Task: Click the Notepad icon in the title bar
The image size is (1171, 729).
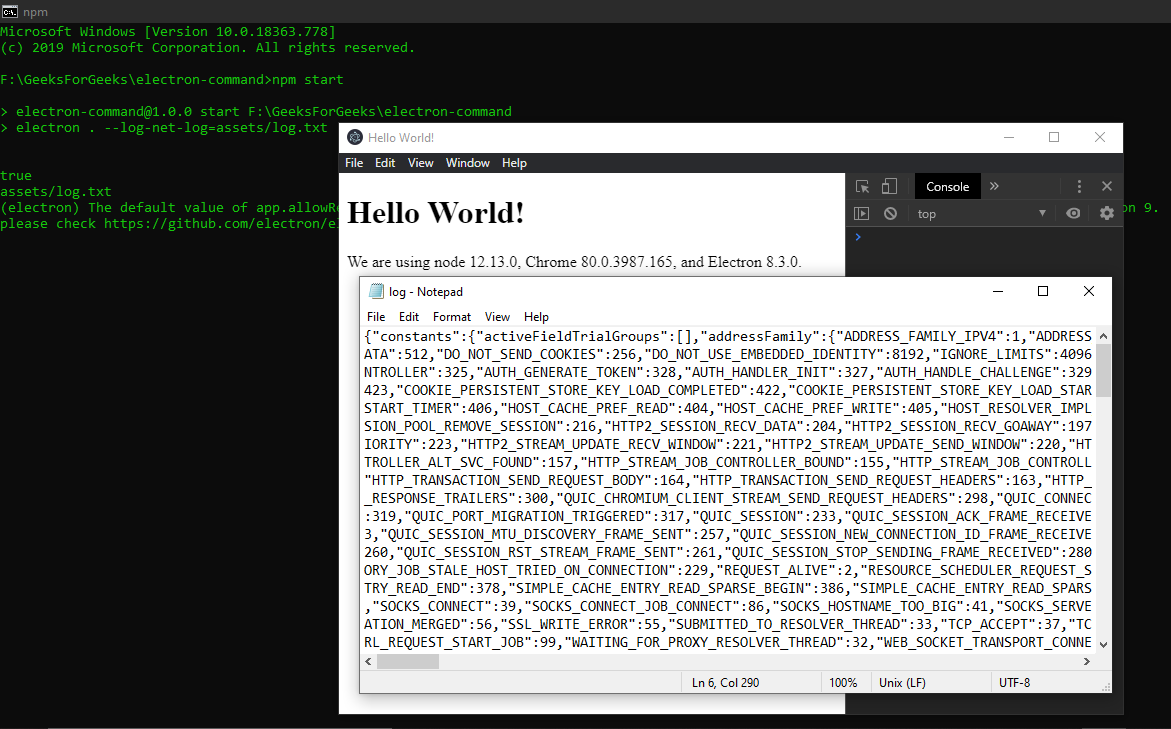Action: [x=376, y=291]
